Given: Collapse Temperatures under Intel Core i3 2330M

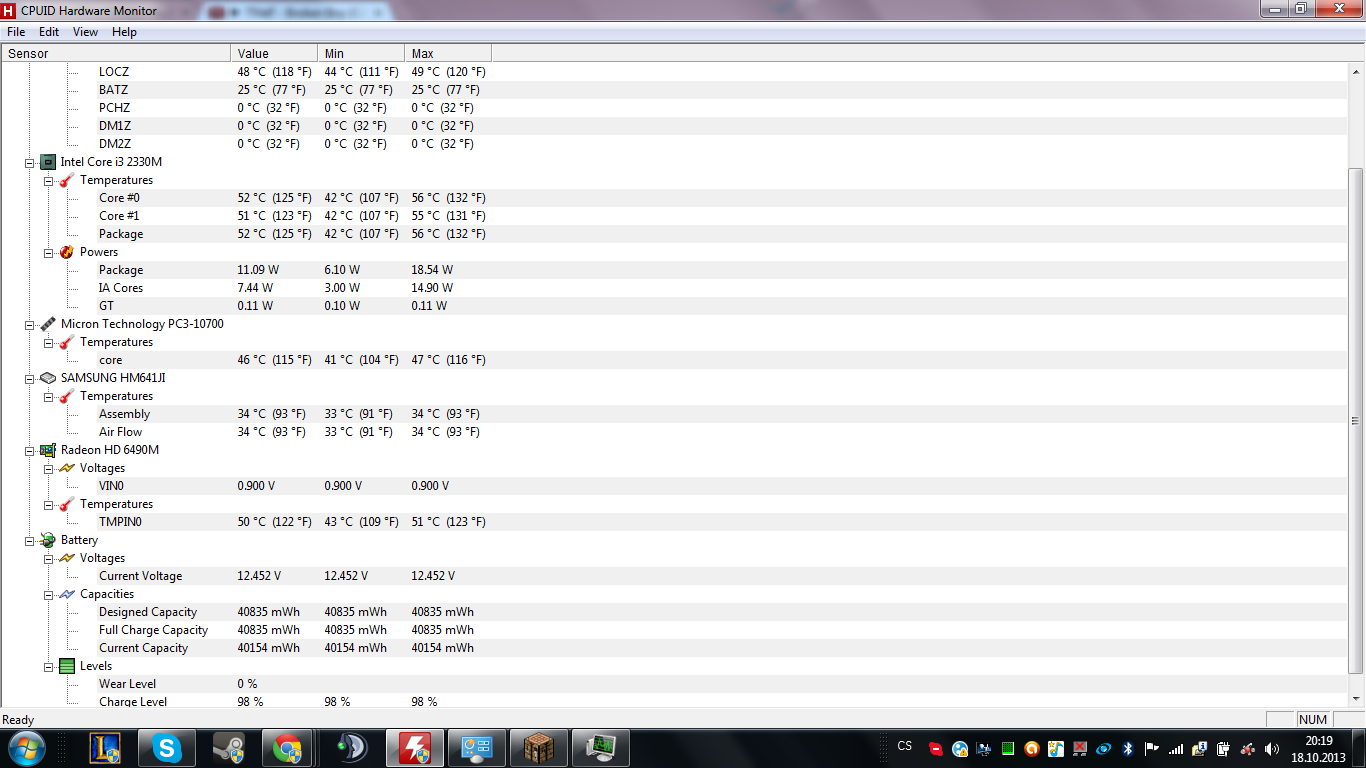Looking at the screenshot, I should pos(48,180).
